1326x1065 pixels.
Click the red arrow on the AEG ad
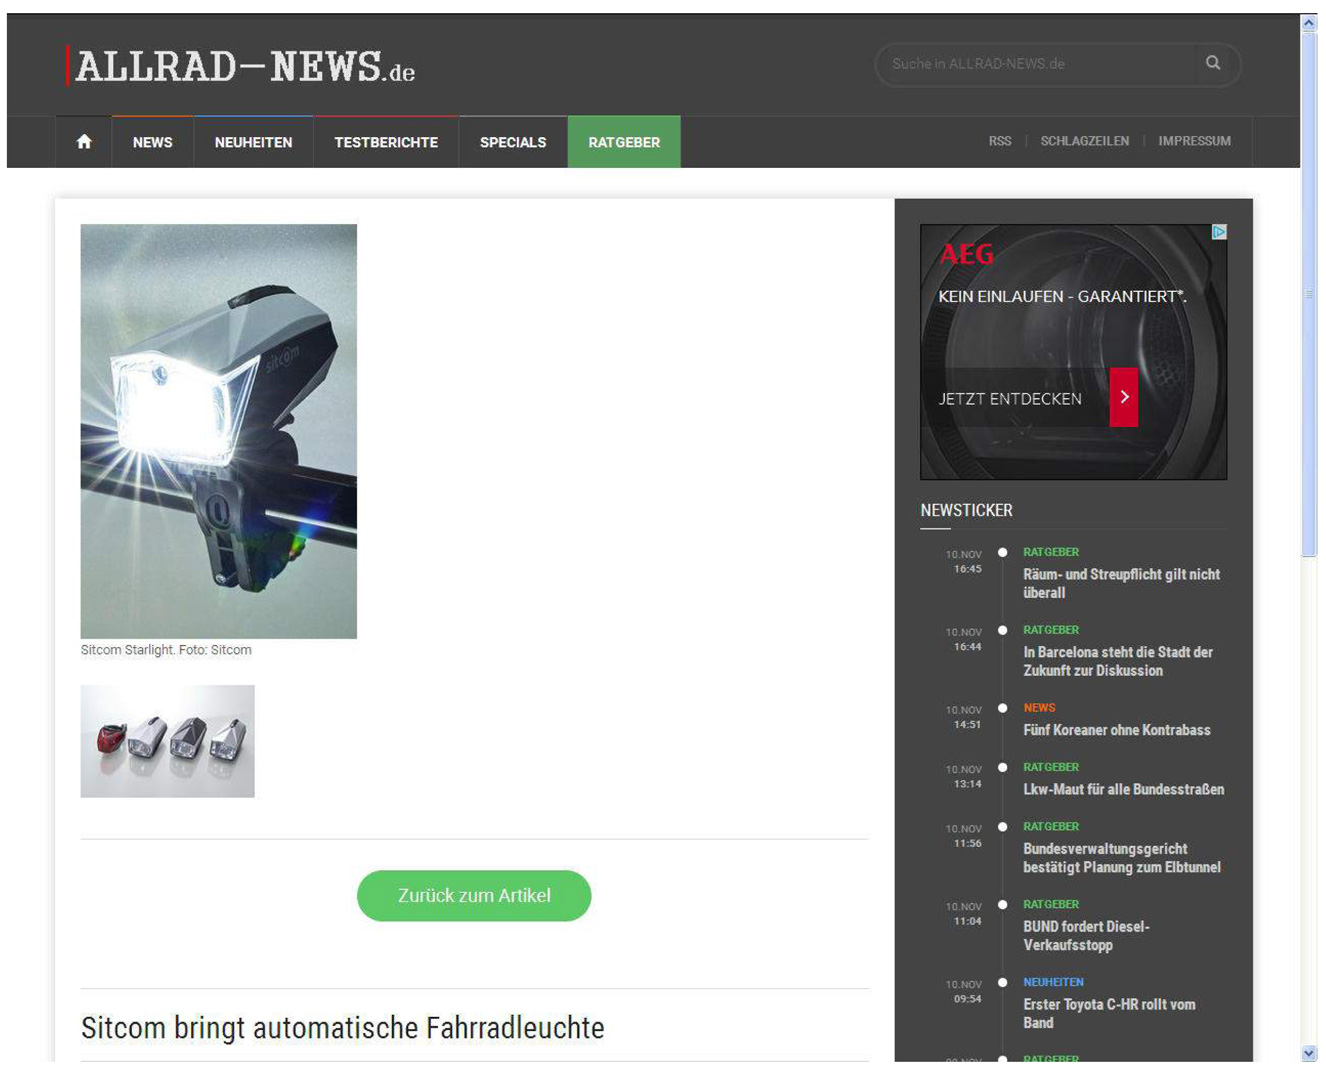pos(1124,397)
